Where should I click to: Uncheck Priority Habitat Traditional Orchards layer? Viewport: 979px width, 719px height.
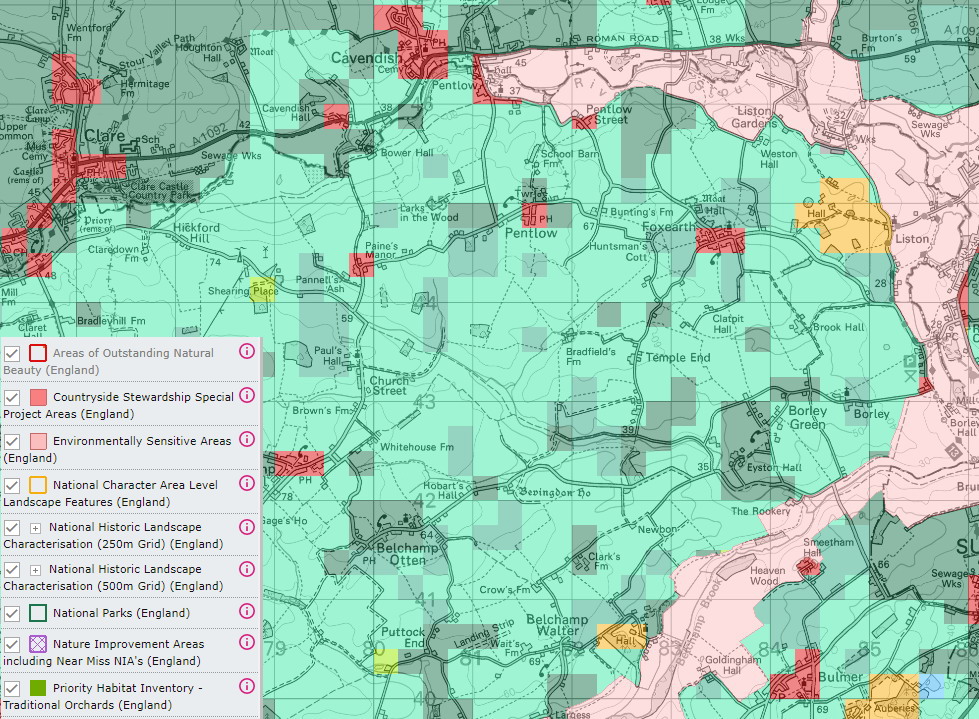(12, 689)
